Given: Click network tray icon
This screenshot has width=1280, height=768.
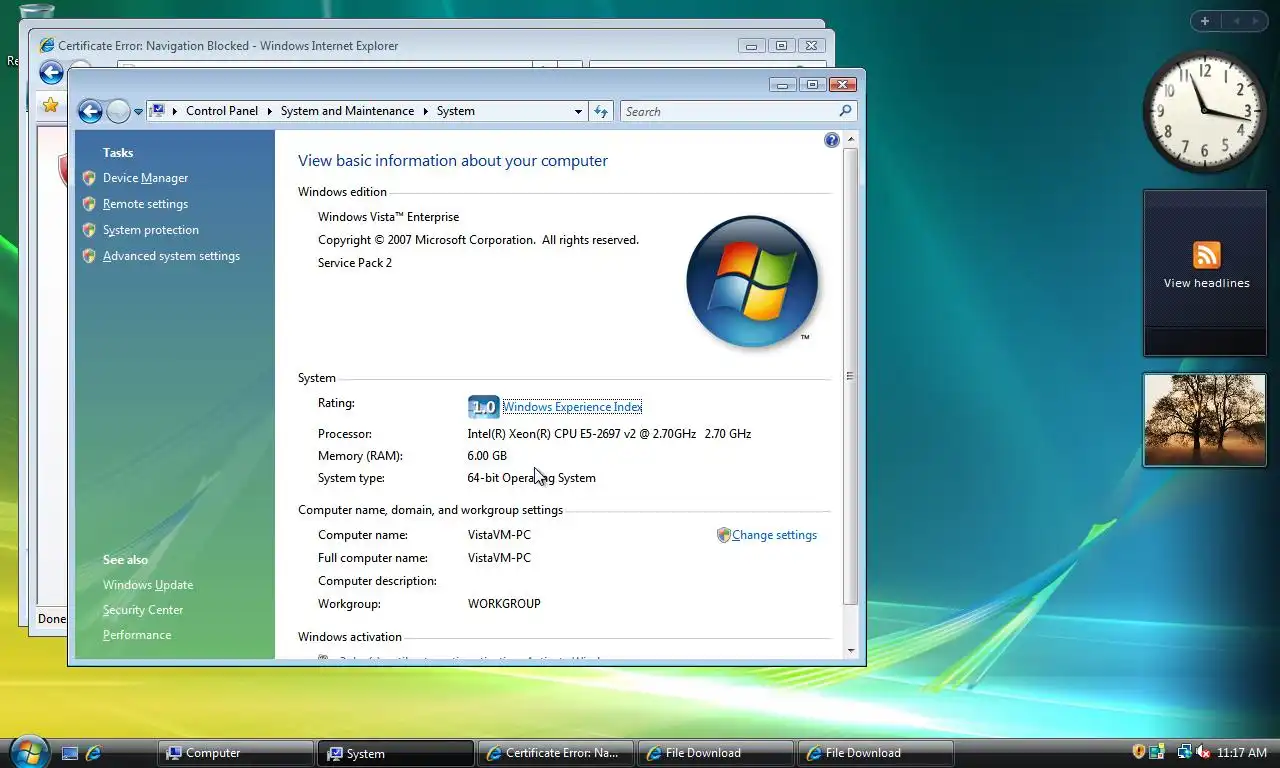Looking at the screenshot, I should tap(1184, 752).
